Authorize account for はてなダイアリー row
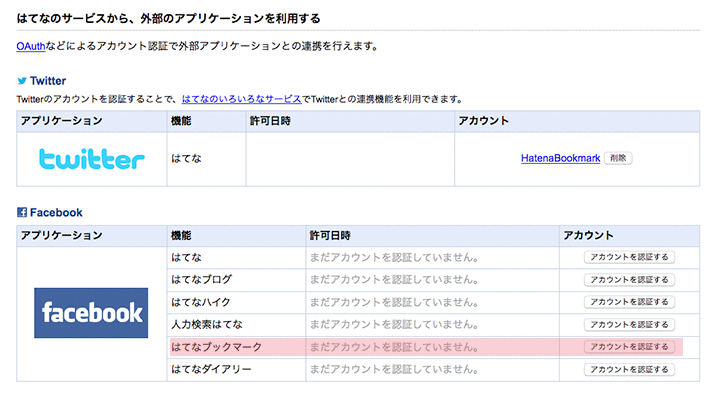Screen dimensions: 720x400 629,369
